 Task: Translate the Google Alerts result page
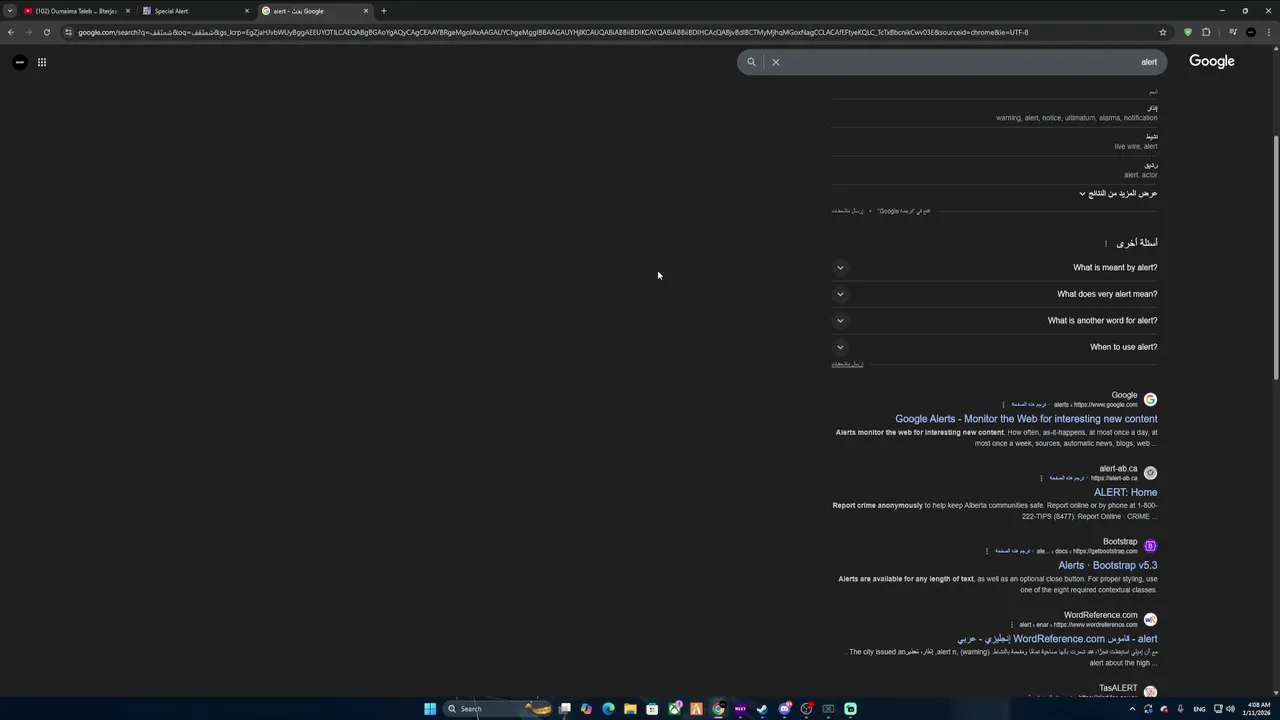coord(1029,405)
